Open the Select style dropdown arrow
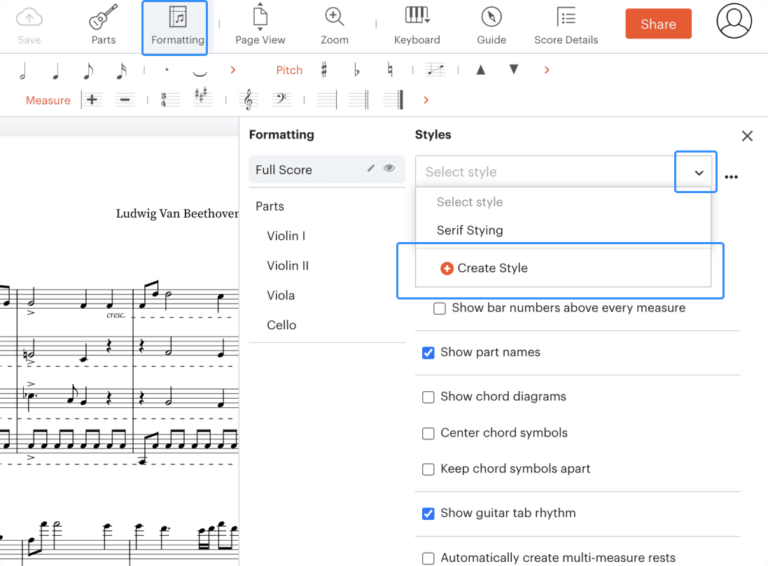768x566 pixels. click(x=699, y=172)
